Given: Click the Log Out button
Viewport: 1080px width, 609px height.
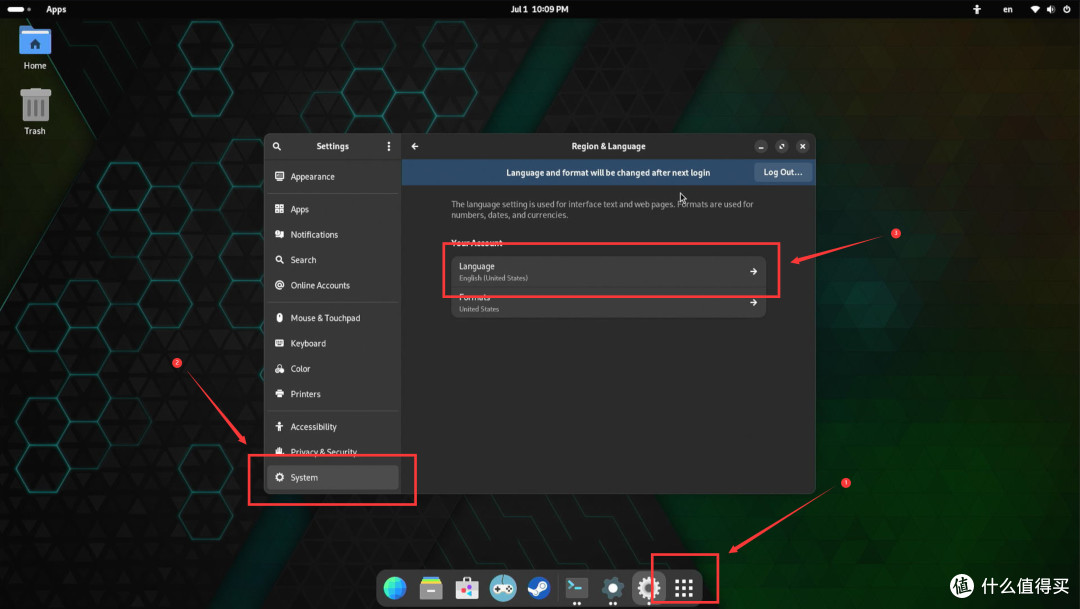Looking at the screenshot, I should click(x=783, y=172).
